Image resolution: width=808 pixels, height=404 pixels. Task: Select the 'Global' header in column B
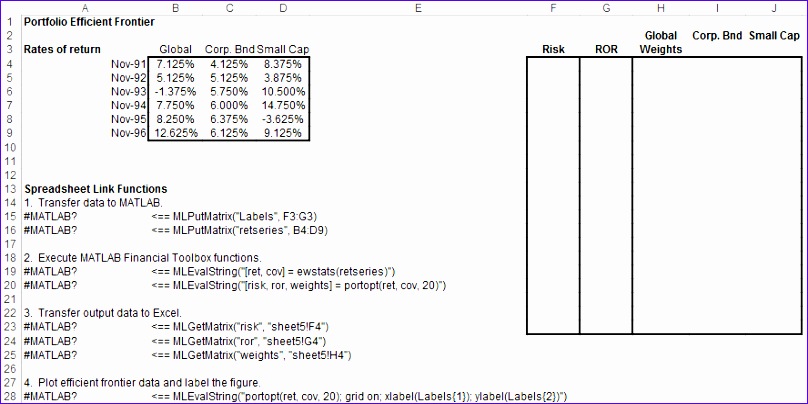pos(176,49)
